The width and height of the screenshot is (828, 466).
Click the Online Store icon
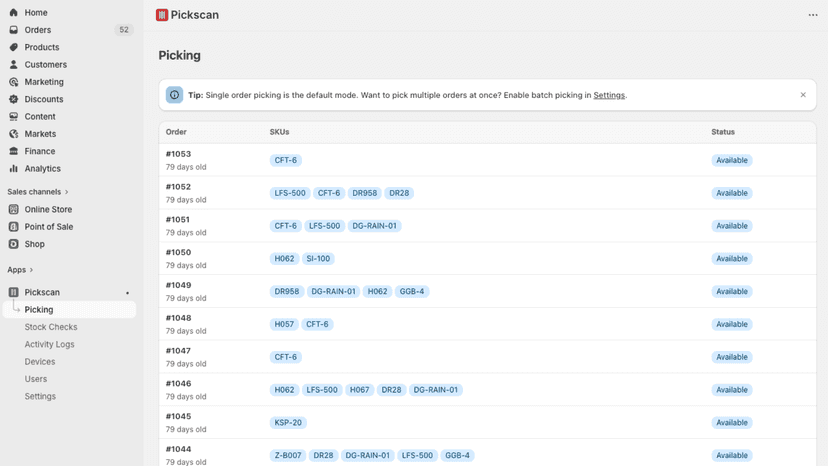(x=14, y=209)
